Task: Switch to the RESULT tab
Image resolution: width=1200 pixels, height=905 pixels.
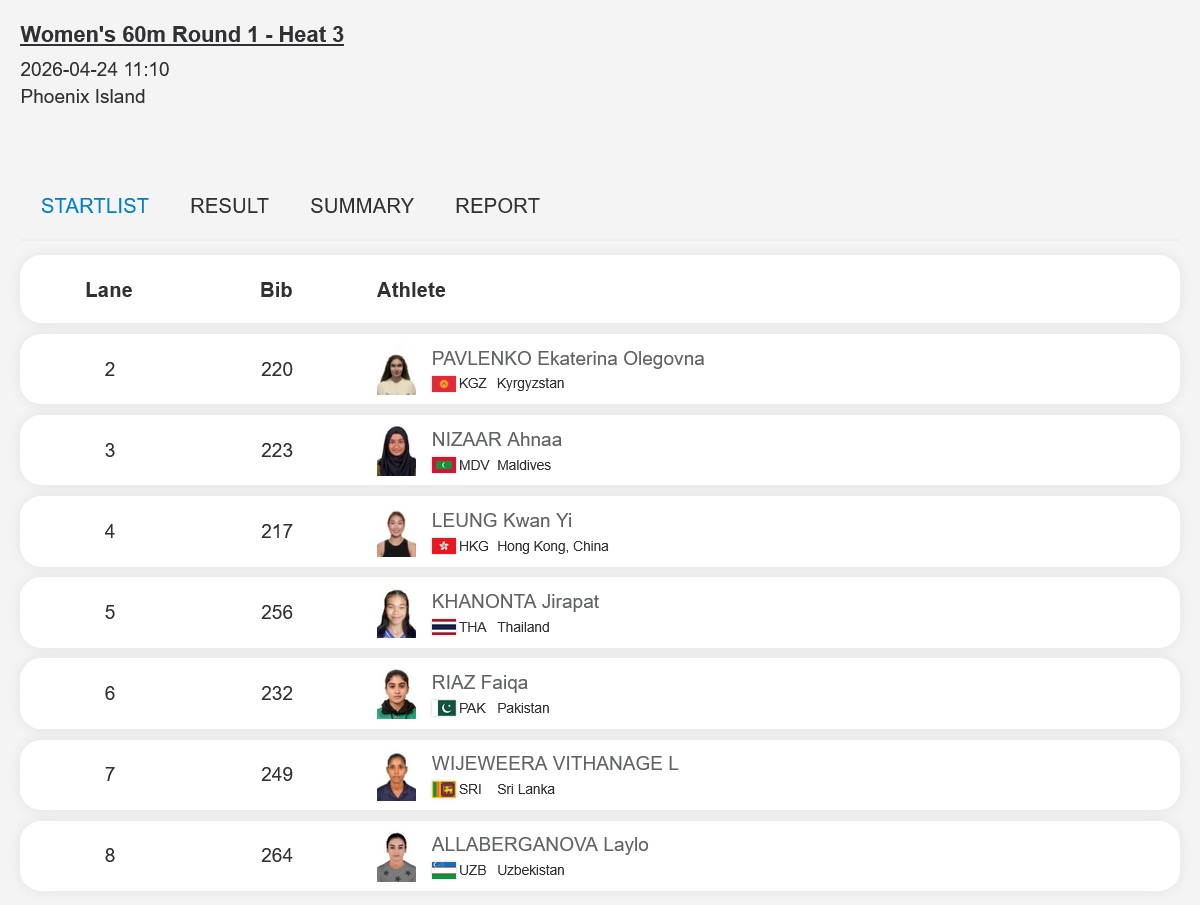Action: 229,206
